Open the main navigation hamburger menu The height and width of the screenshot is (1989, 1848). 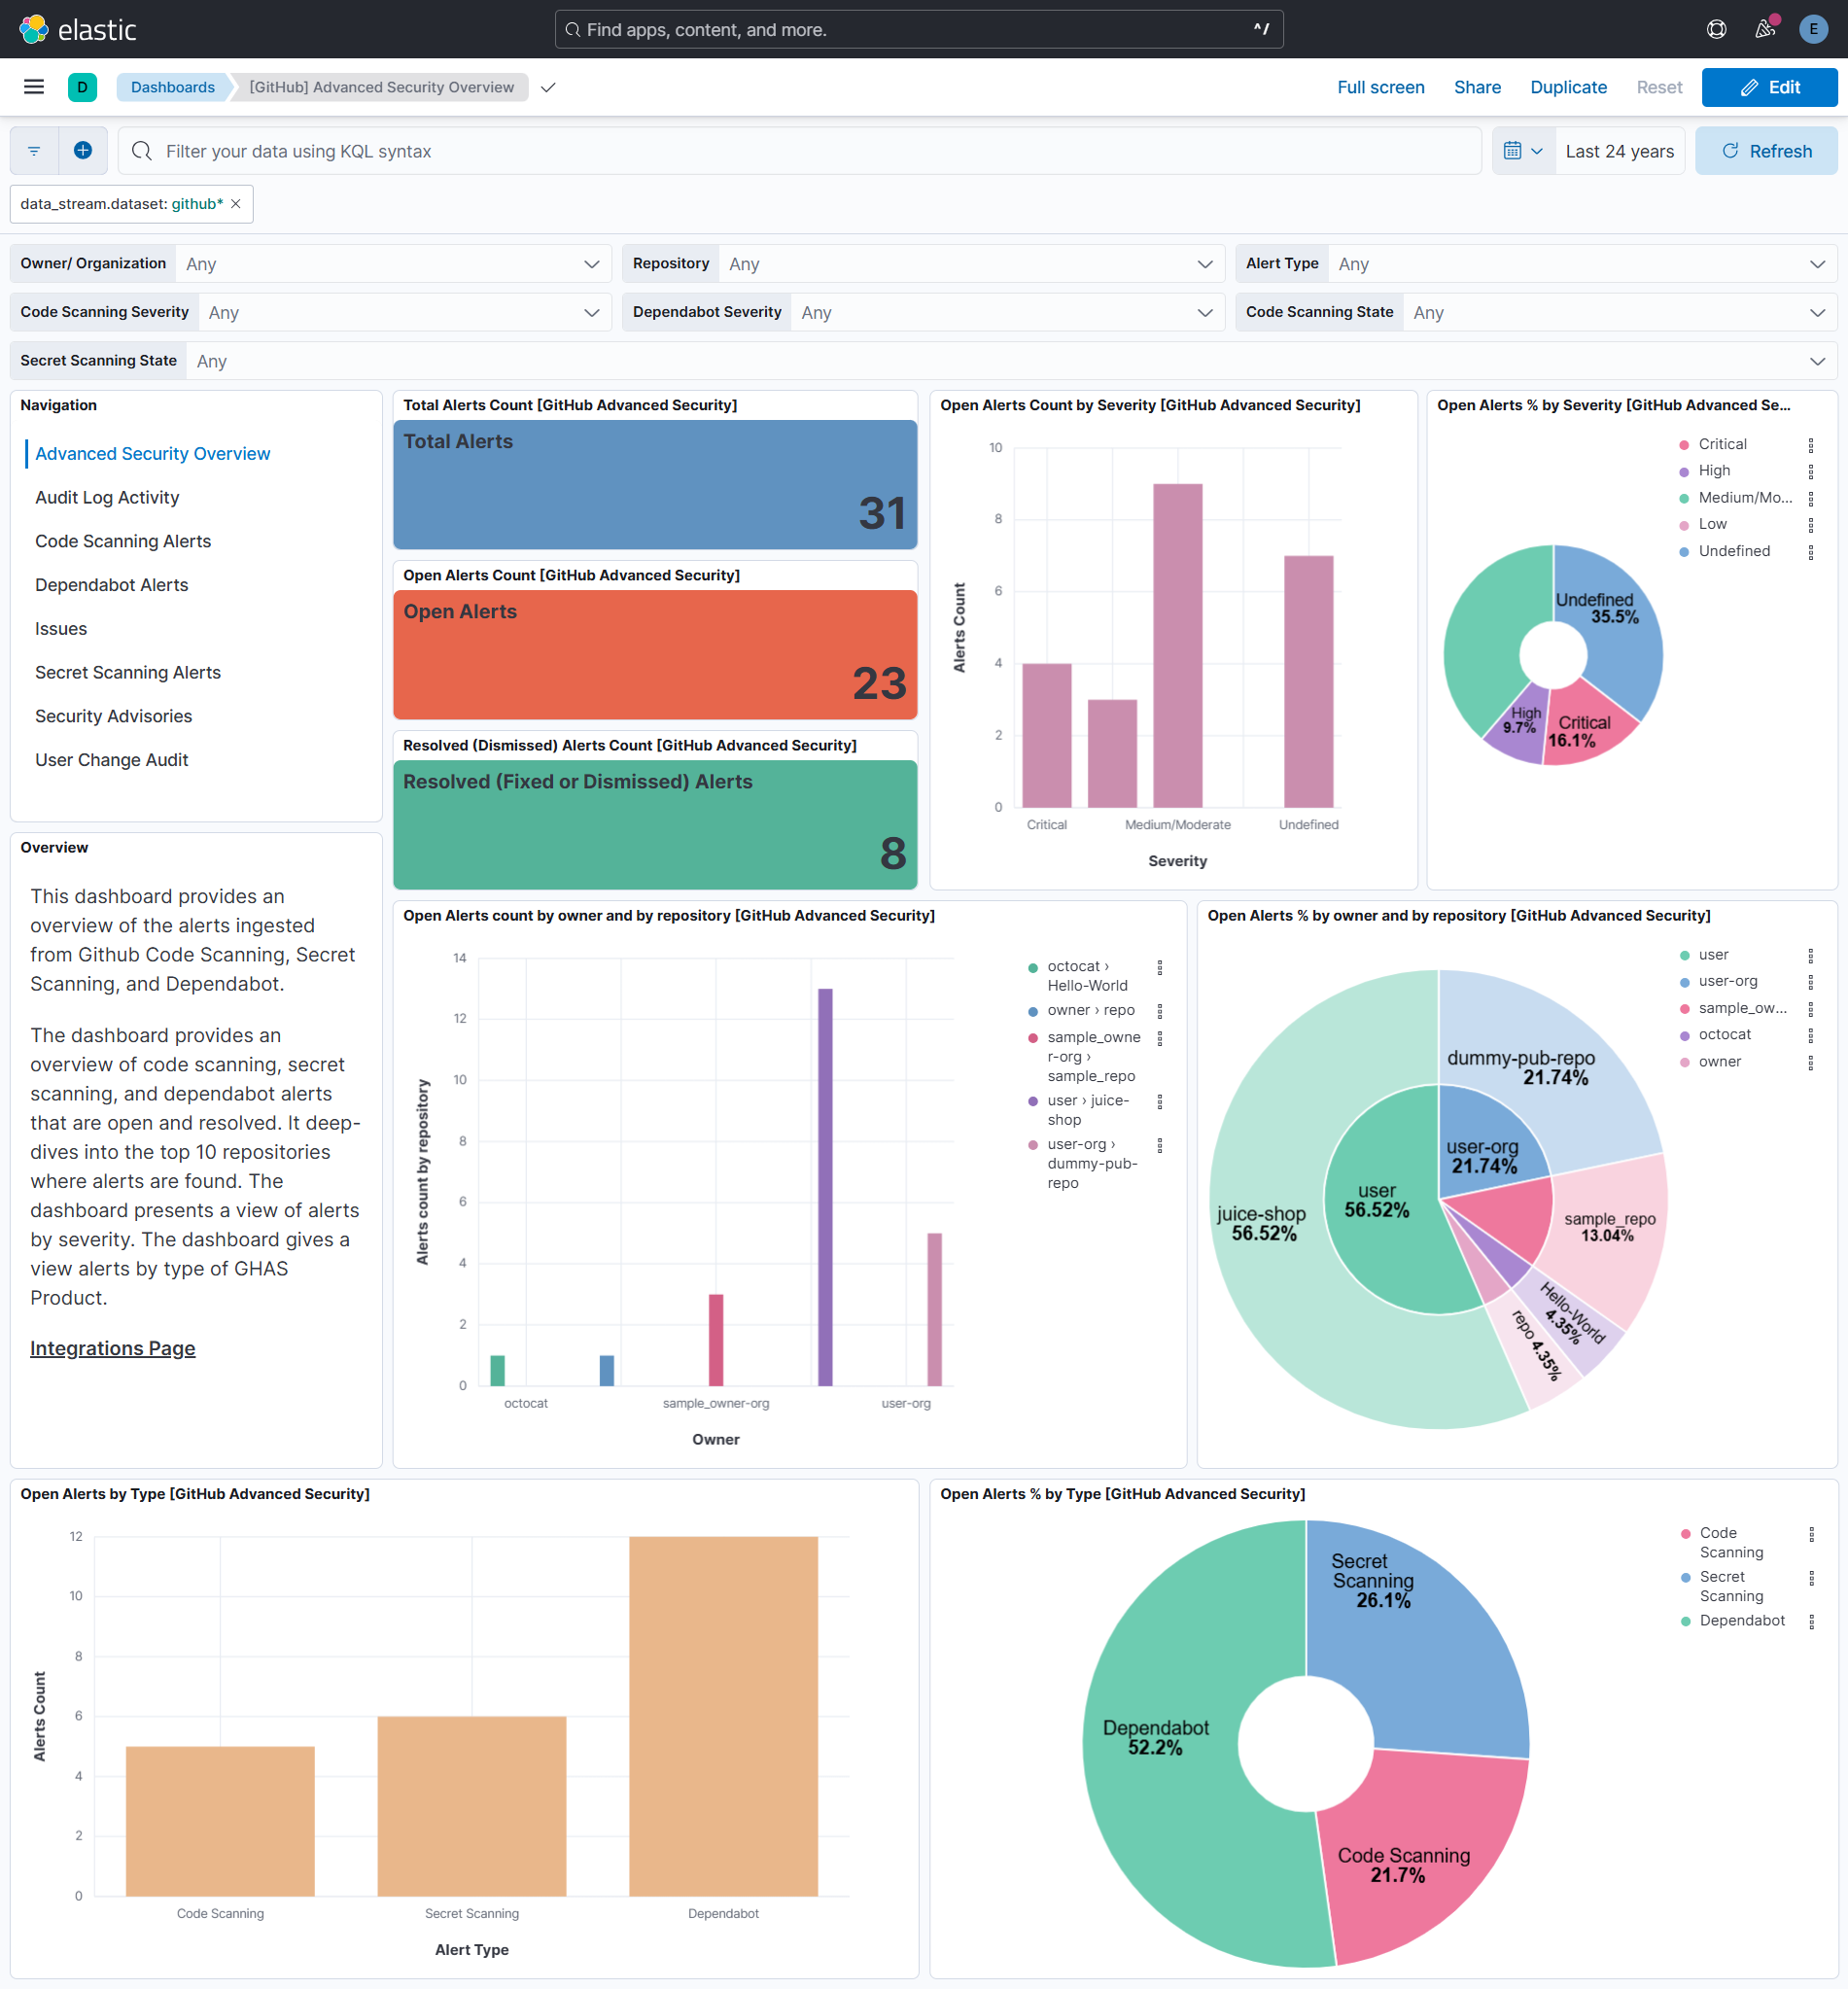33,87
